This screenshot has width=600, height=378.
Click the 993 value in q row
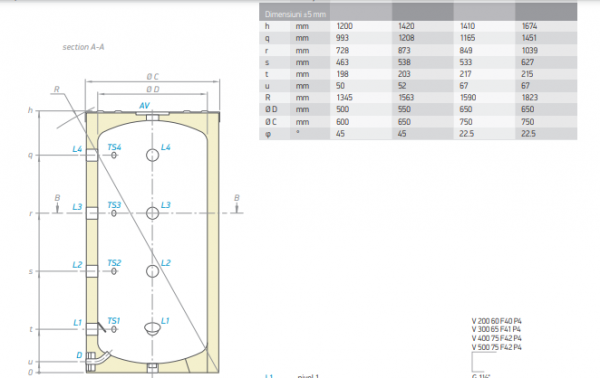click(342, 38)
